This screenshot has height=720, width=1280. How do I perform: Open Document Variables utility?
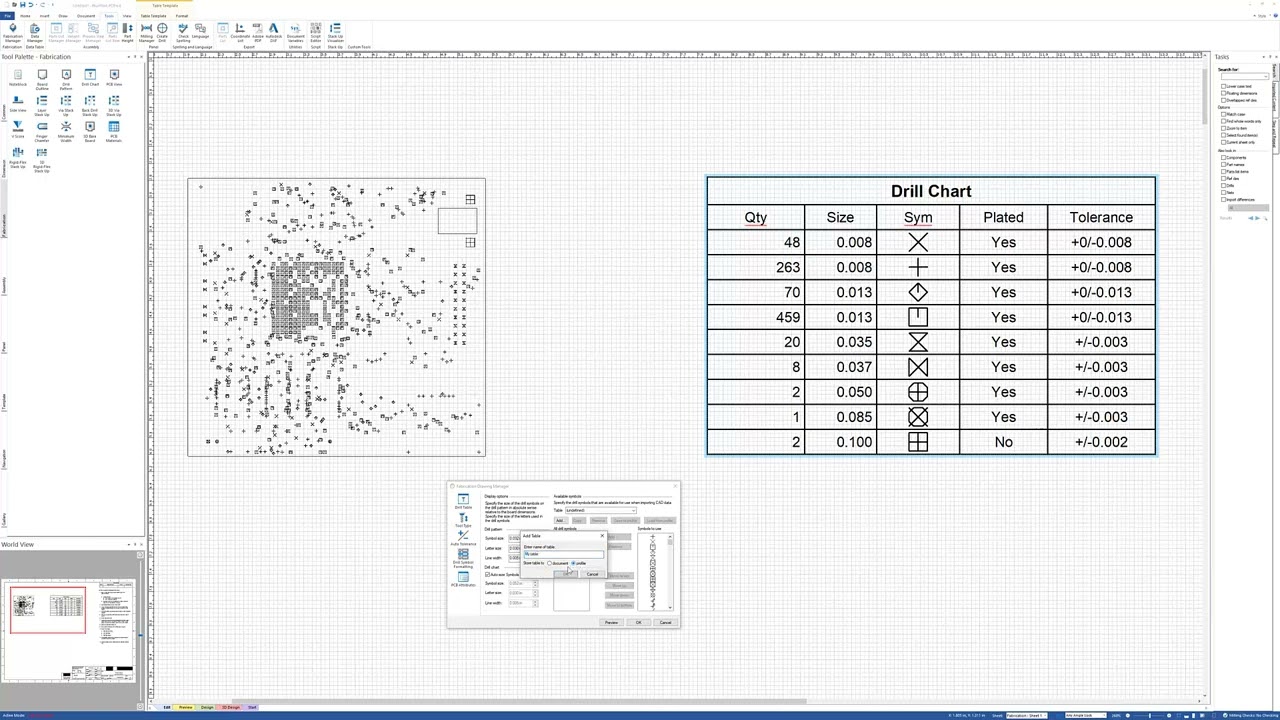coord(295,34)
